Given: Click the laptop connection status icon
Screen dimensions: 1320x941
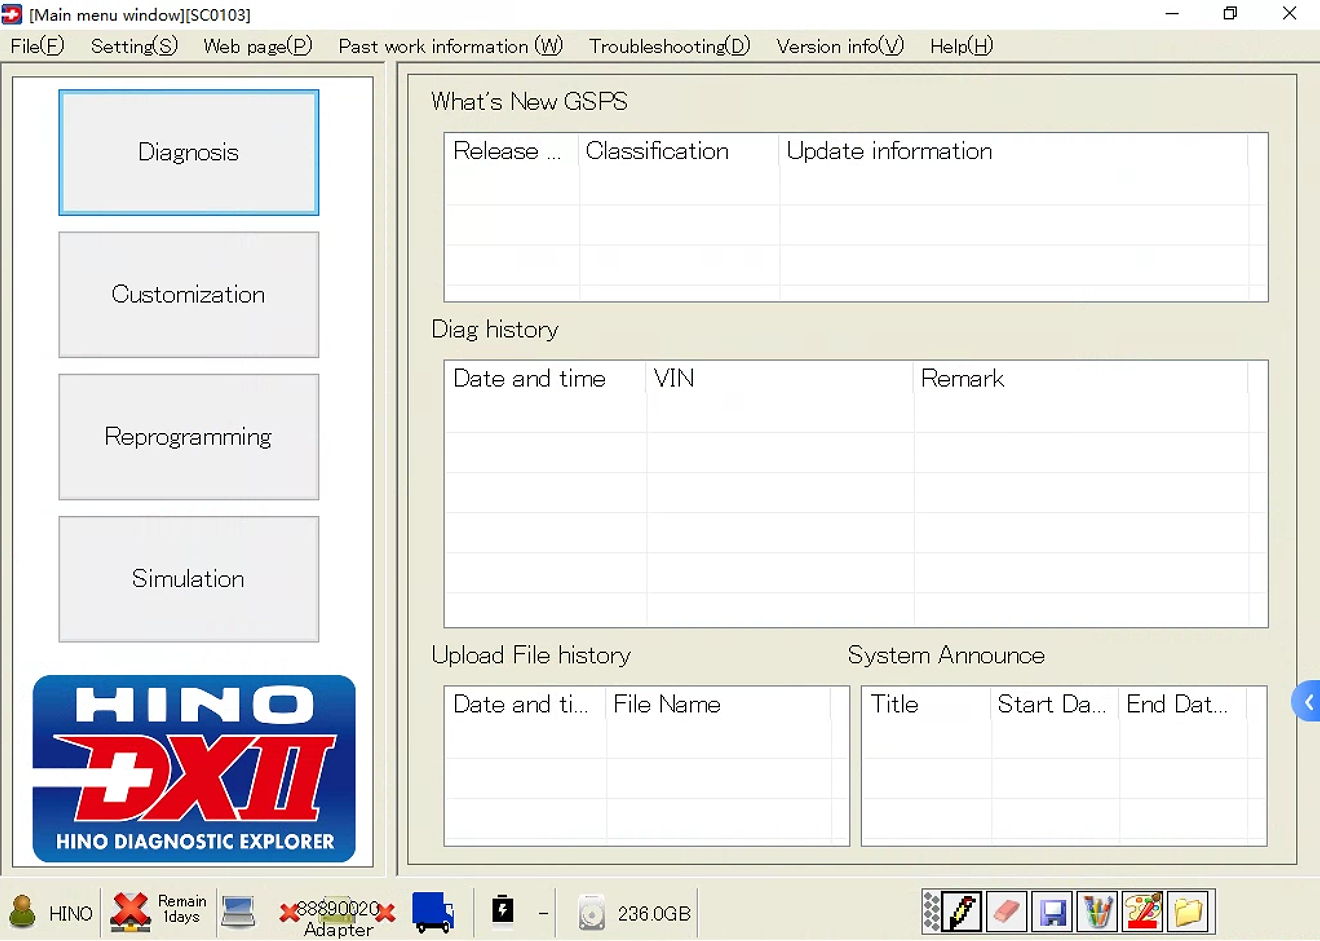Looking at the screenshot, I should click(x=239, y=912).
